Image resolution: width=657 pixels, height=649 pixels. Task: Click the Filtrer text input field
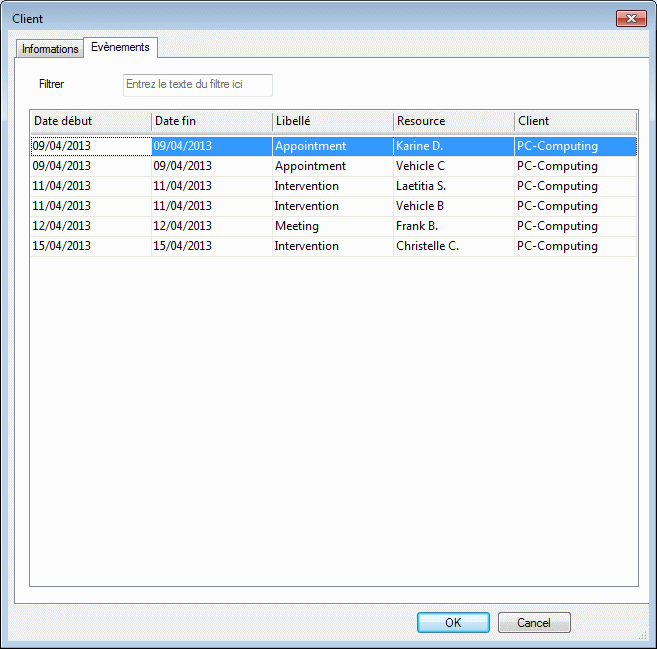tap(197, 85)
